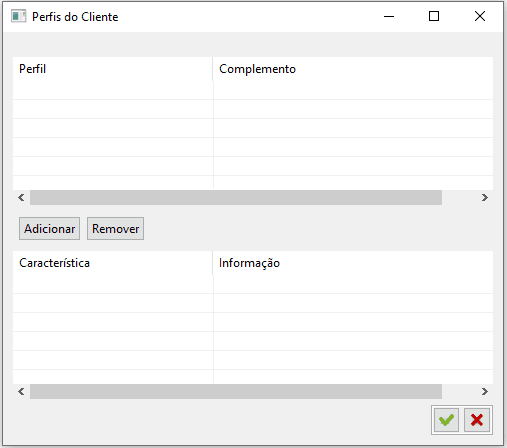Select first empty row under Perfil
Viewport: 507px width, 448px height.
[113, 90]
